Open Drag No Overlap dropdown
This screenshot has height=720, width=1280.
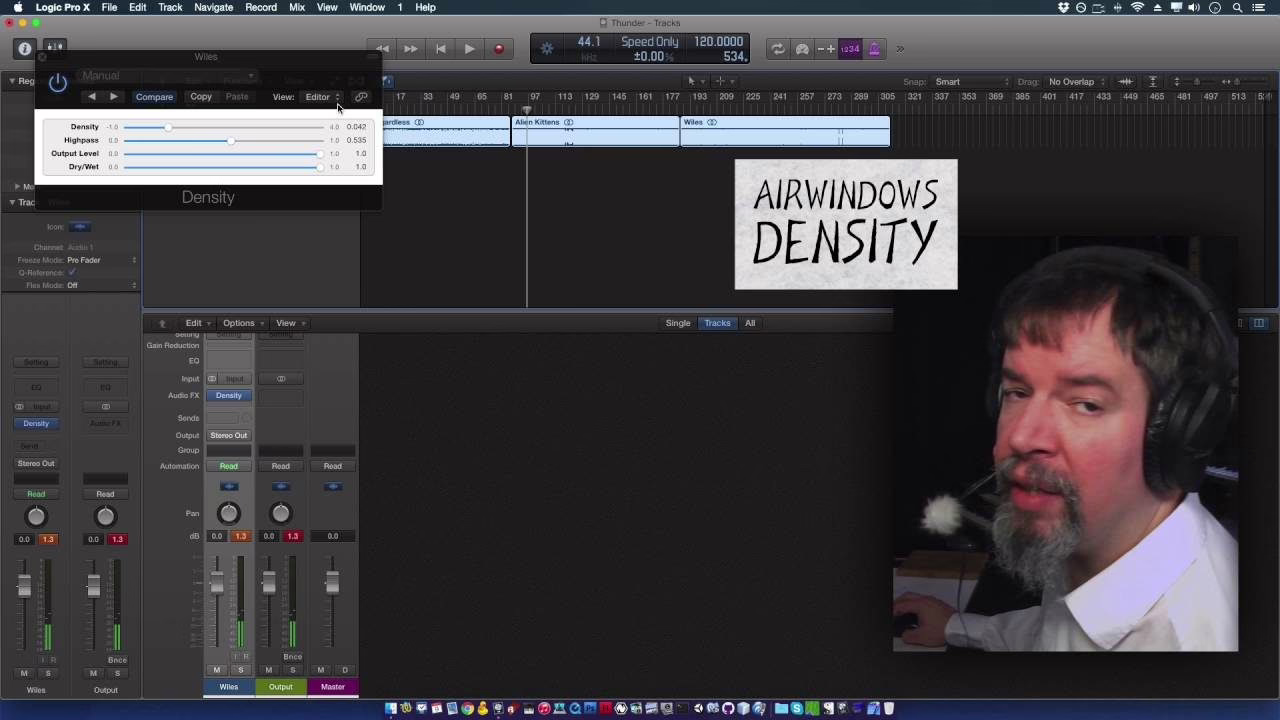point(1076,82)
